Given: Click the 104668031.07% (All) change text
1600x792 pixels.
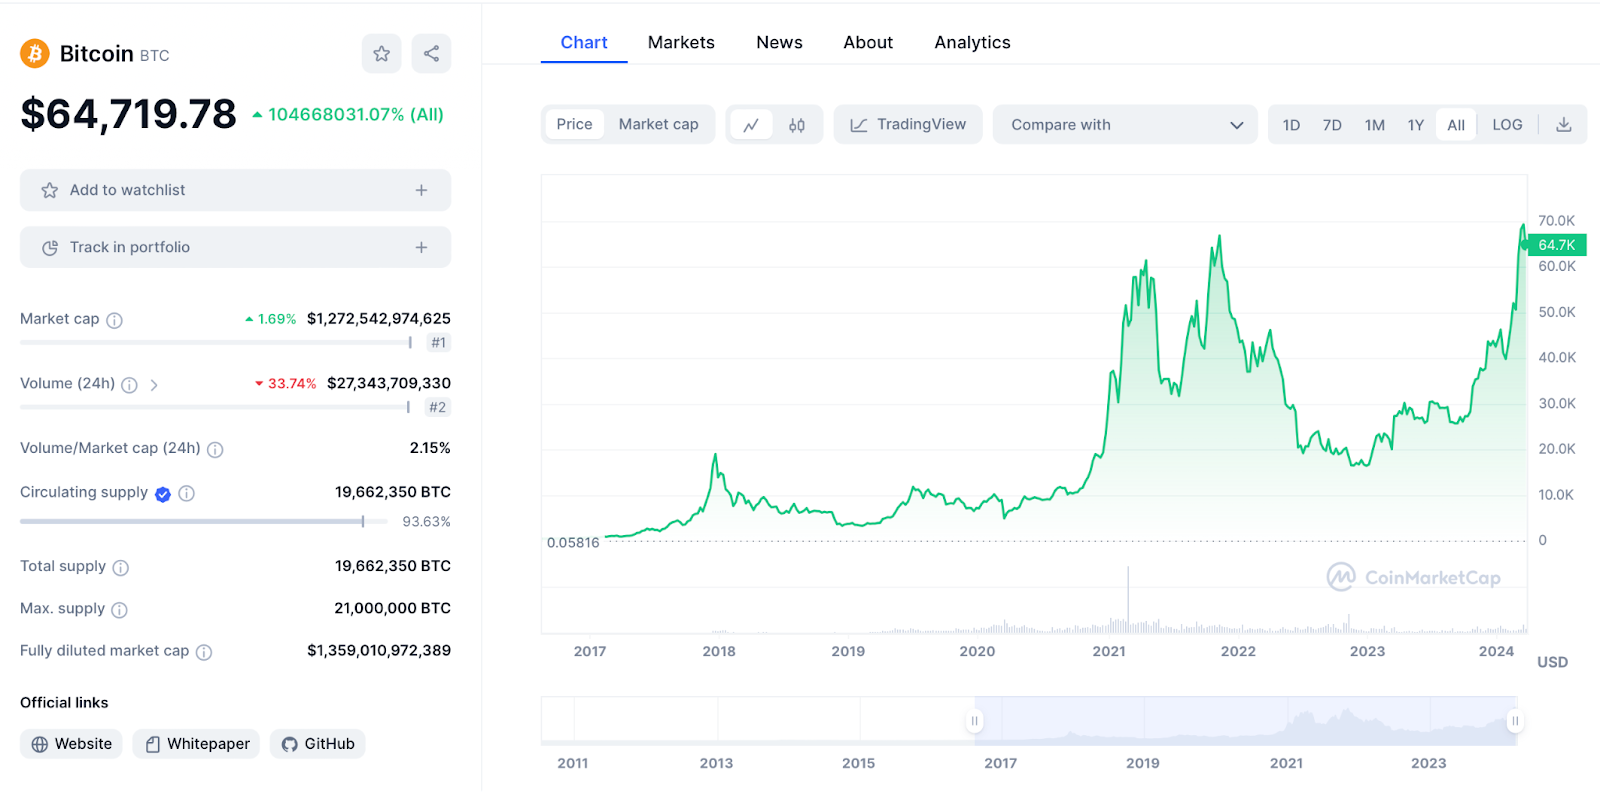Looking at the screenshot, I should 355,114.
